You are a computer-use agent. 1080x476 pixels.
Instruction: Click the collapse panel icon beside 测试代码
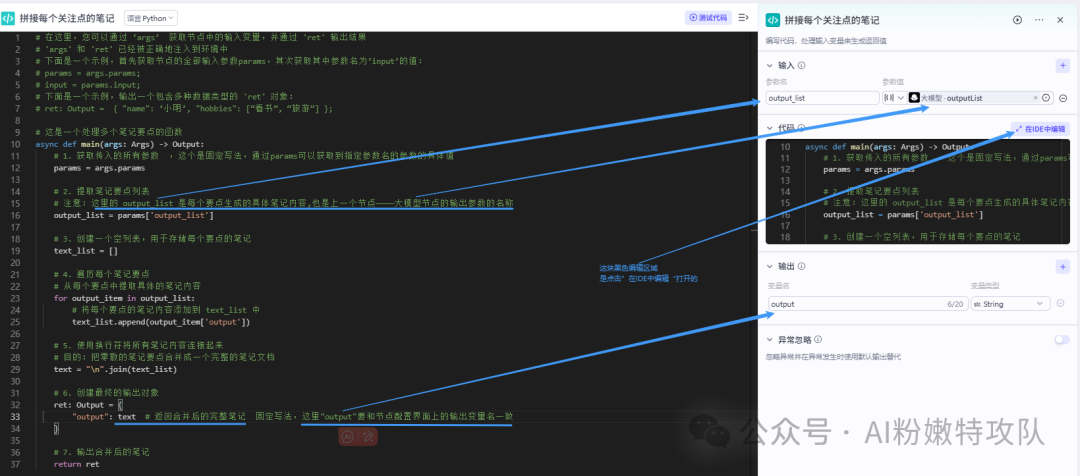744,18
